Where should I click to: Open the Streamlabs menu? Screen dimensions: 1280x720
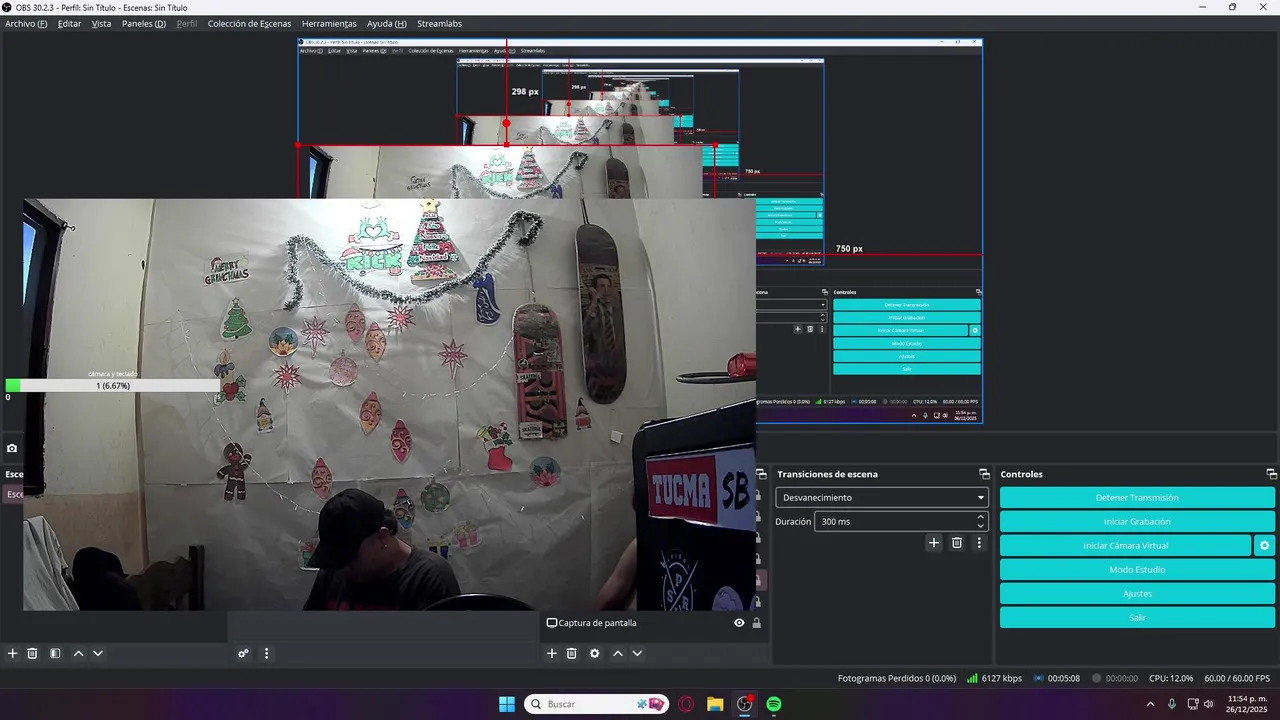[439, 23]
